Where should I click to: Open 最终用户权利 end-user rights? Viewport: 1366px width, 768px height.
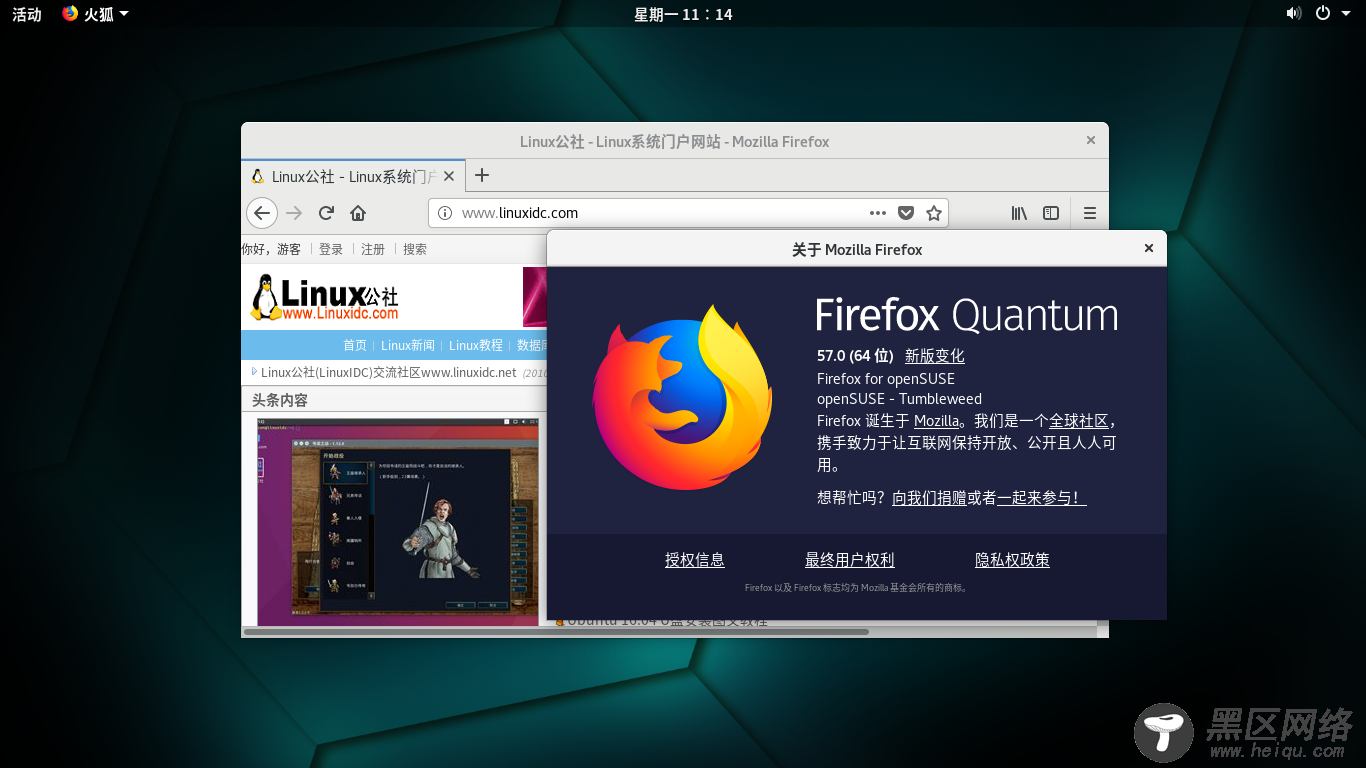[850, 560]
